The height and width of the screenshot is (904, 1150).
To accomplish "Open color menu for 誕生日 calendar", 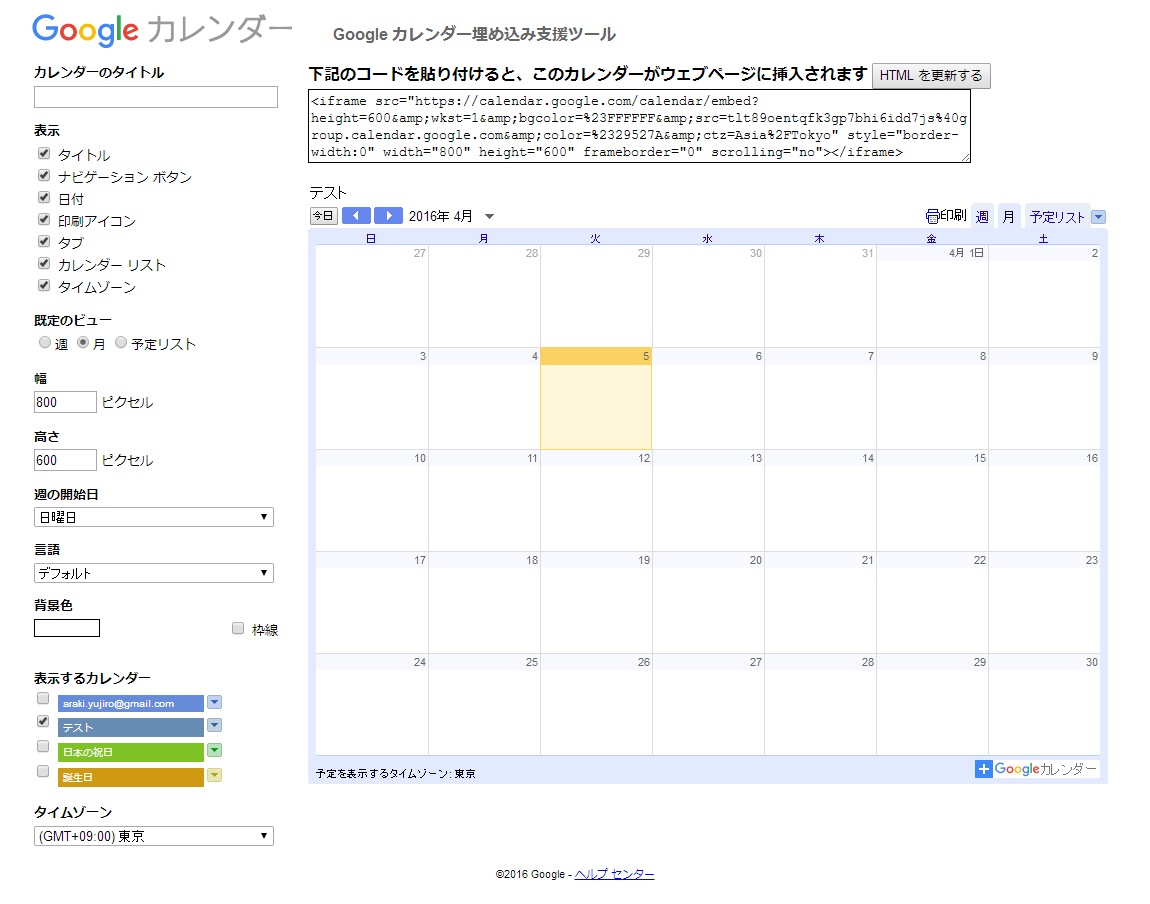I will click(214, 775).
